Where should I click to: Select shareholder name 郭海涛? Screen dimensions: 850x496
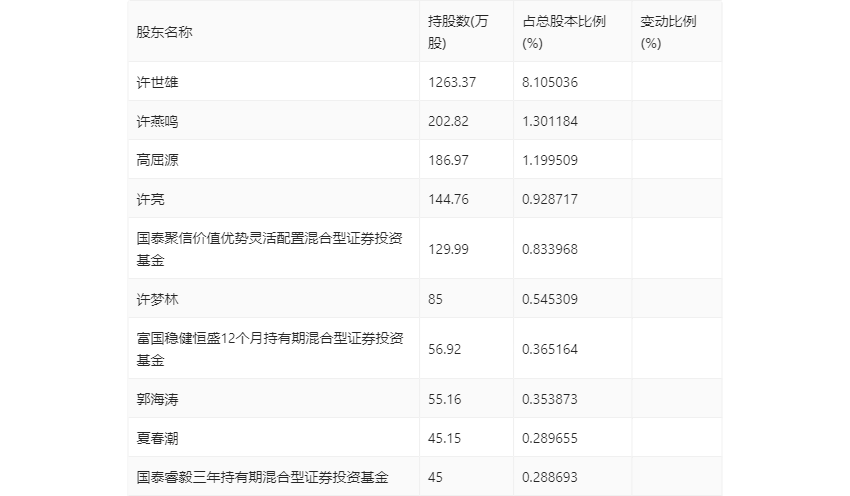[x=157, y=400]
